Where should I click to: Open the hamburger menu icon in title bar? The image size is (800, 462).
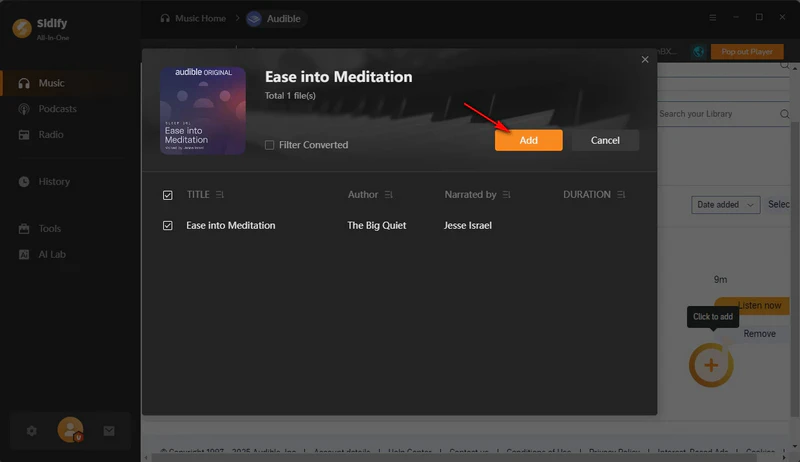[x=713, y=18]
